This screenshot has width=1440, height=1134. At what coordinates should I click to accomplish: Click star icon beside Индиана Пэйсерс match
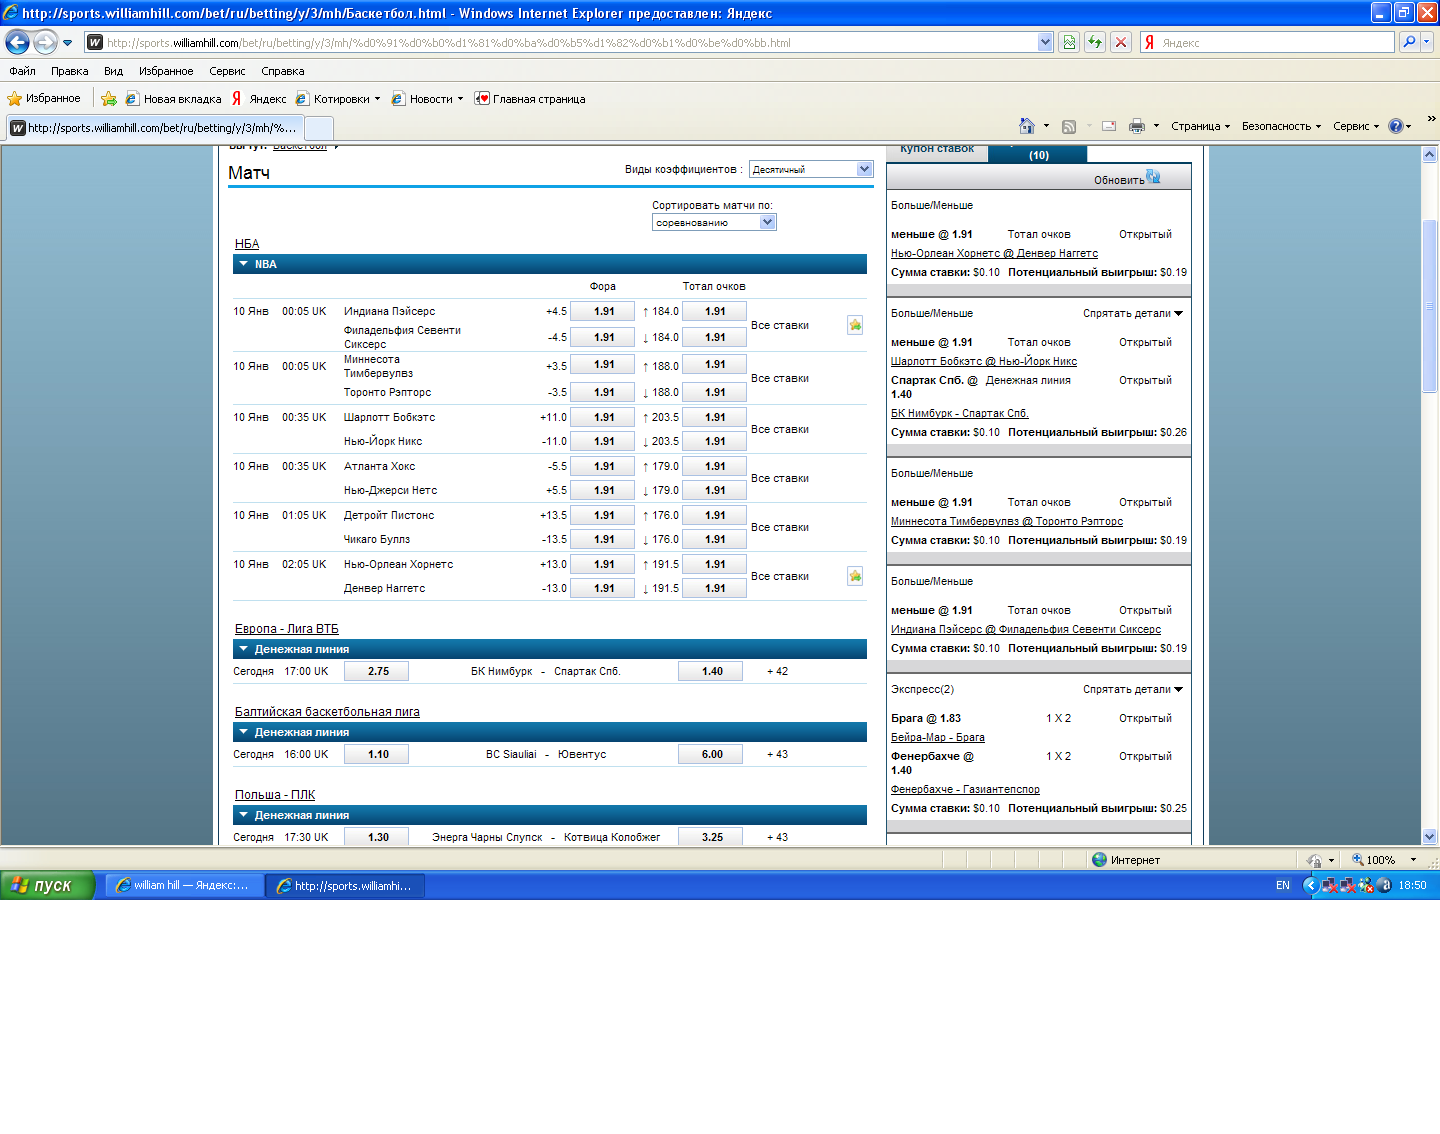pos(855,325)
